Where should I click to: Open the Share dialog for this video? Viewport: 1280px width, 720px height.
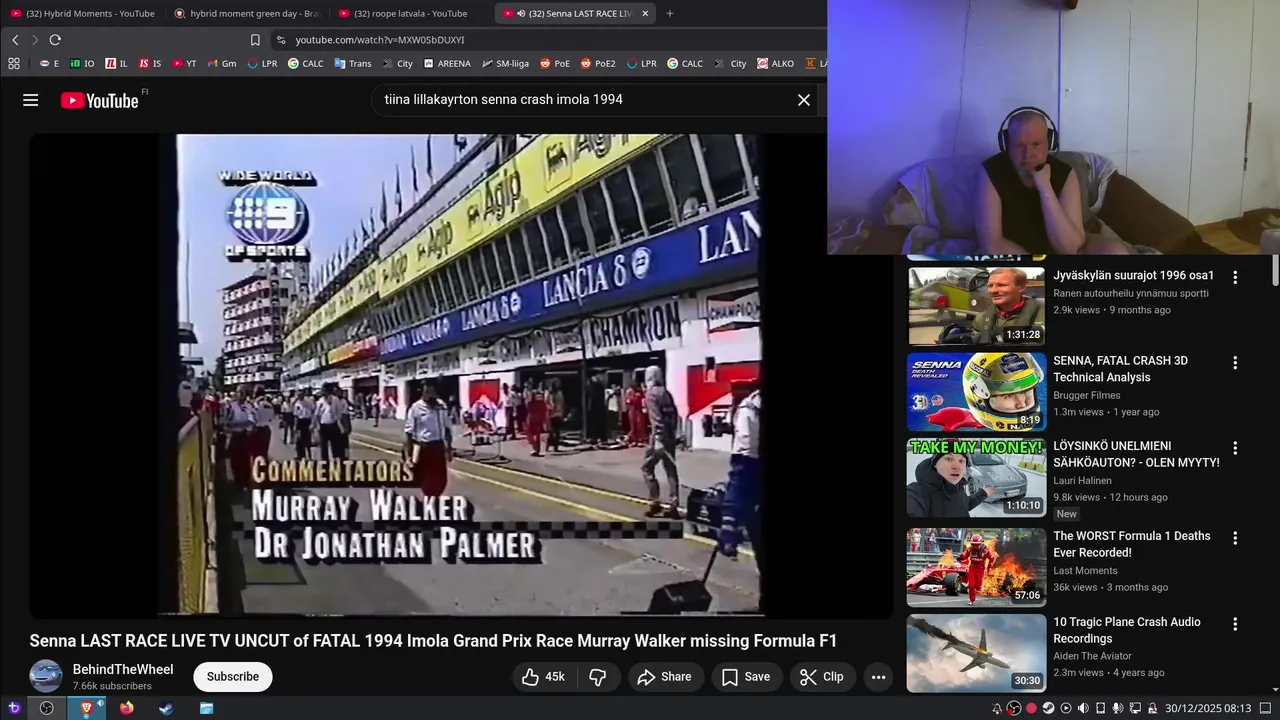tap(665, 677)
